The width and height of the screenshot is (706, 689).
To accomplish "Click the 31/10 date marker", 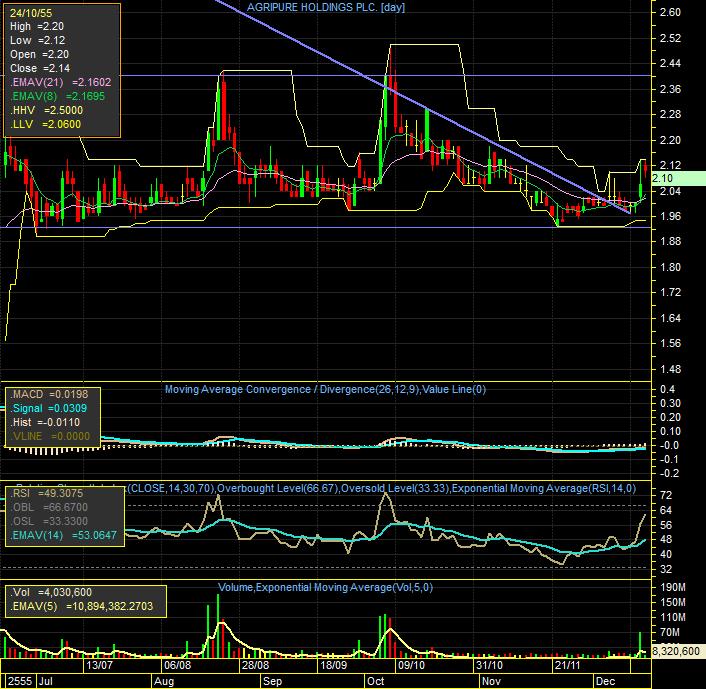I will [x=489, y=665].
